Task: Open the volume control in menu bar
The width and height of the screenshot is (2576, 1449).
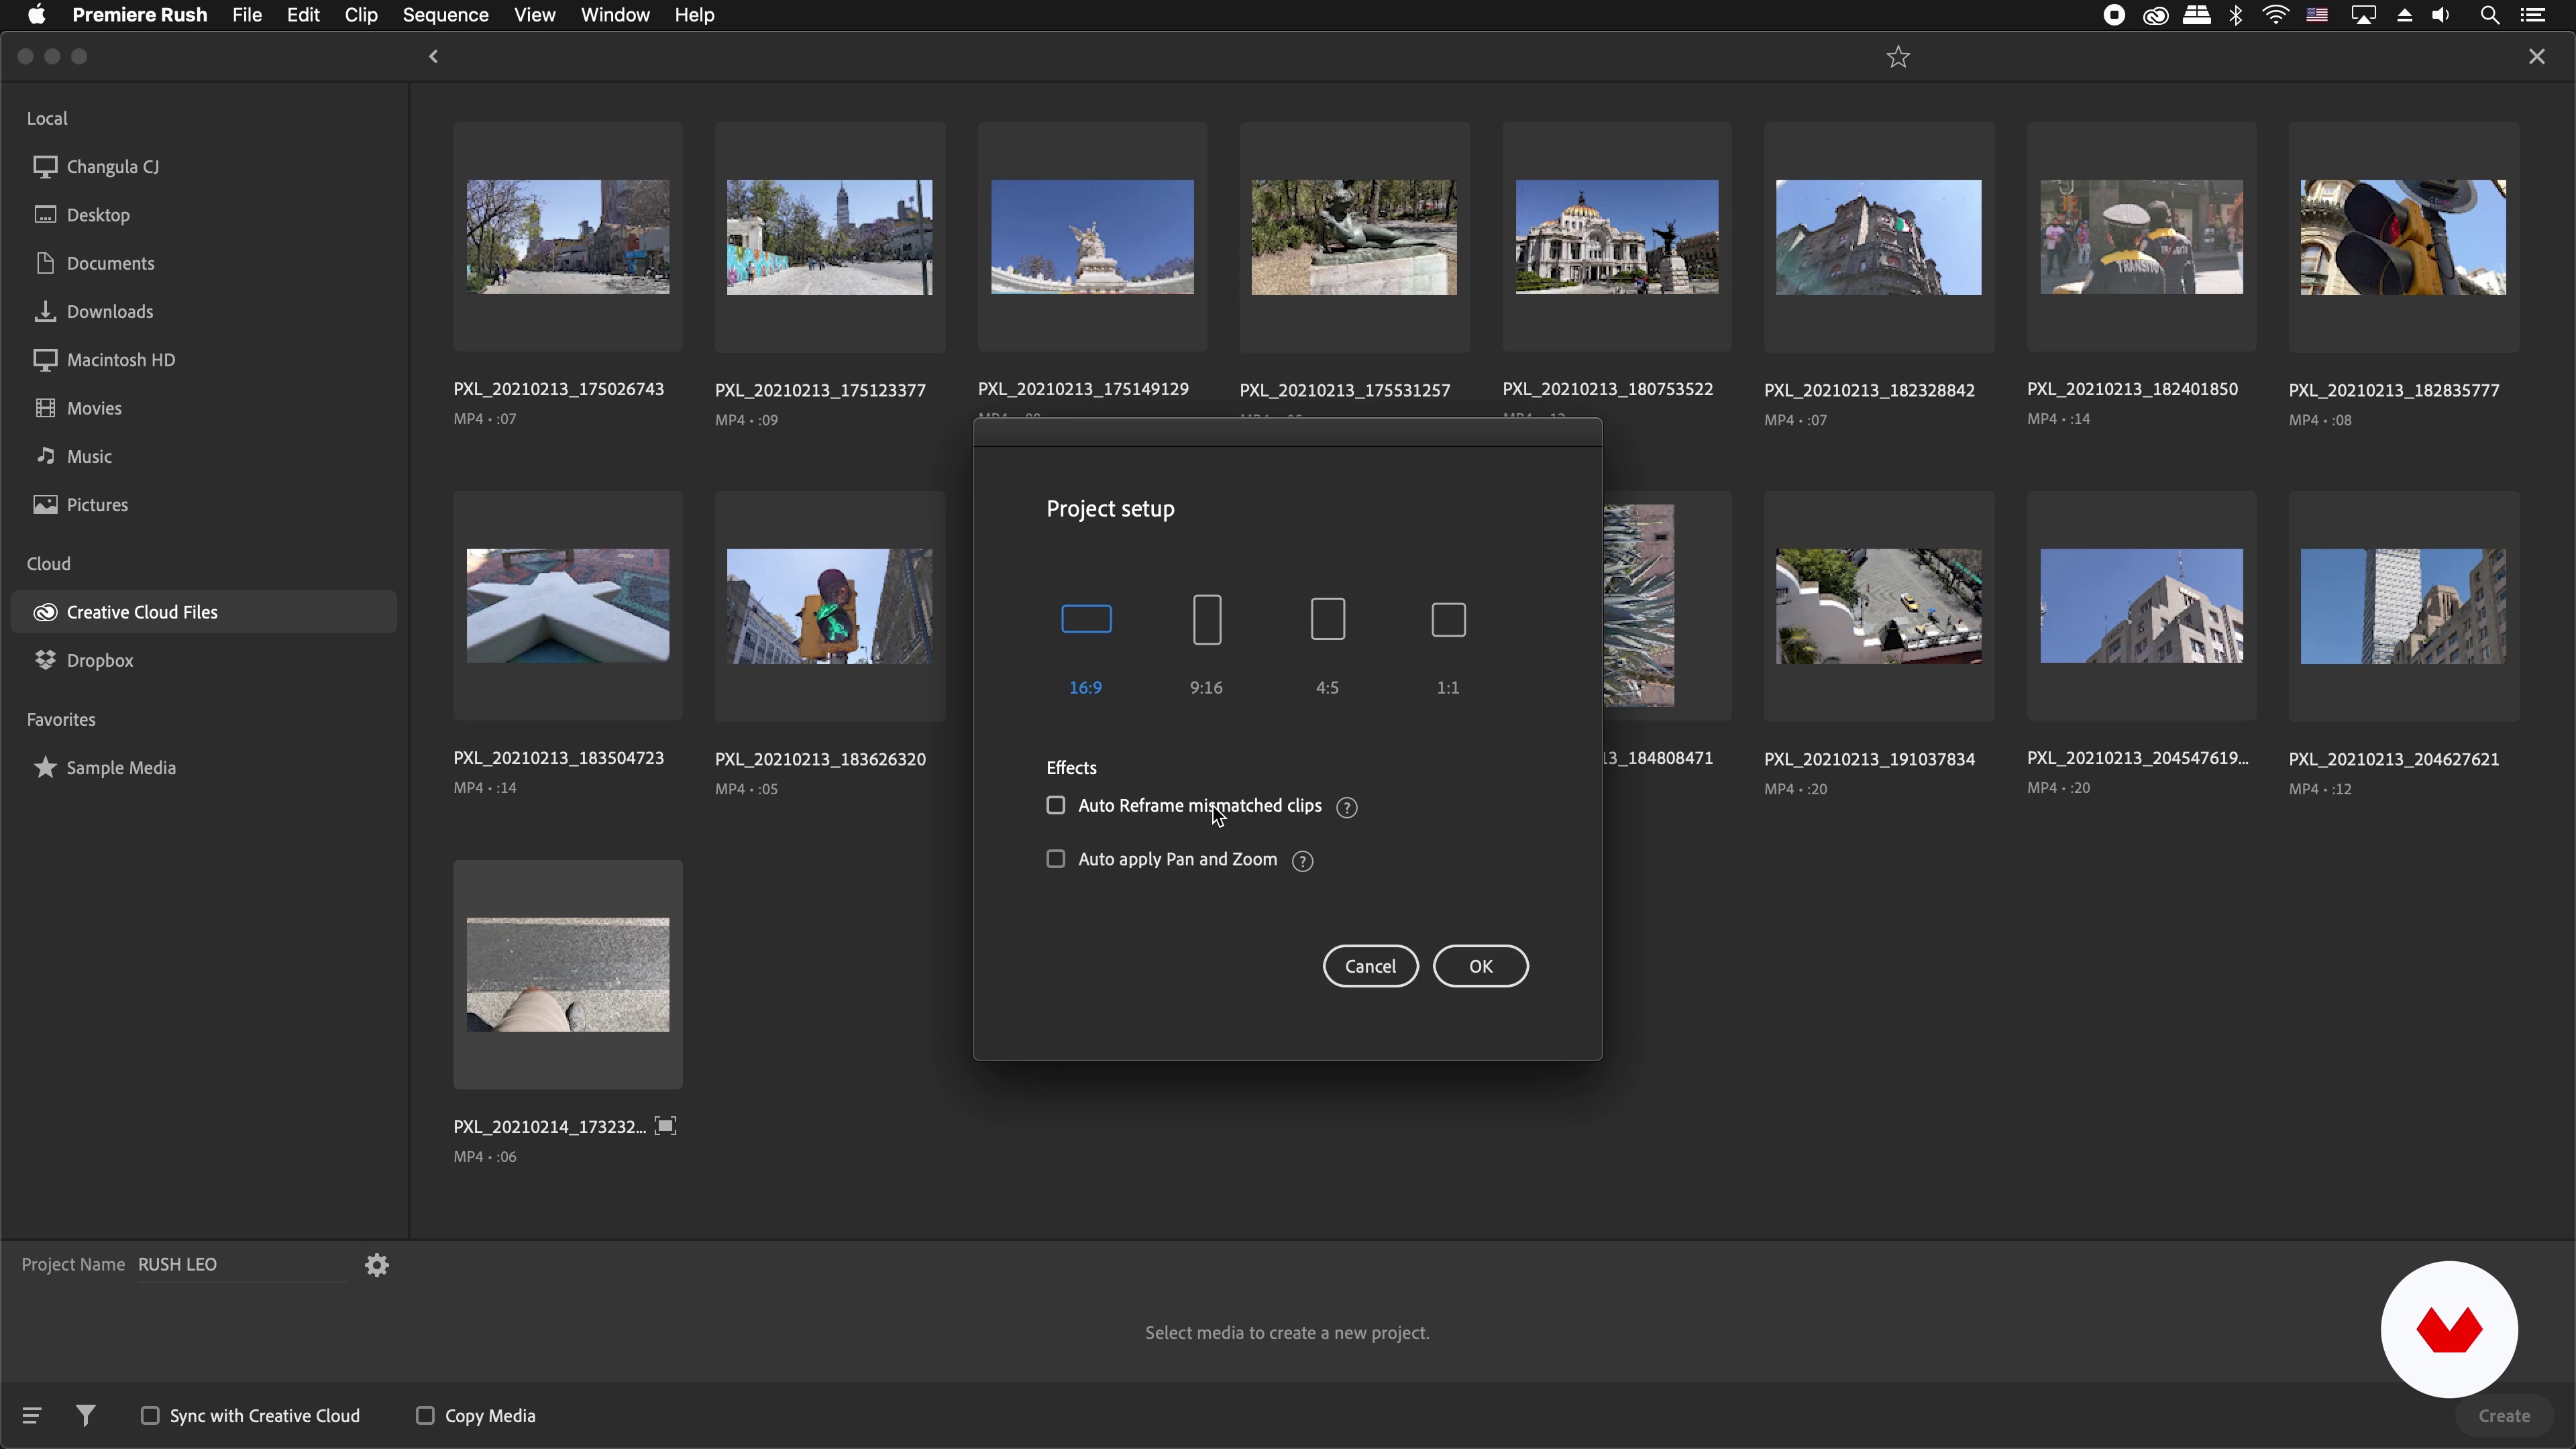Action: coord(2441,15)
